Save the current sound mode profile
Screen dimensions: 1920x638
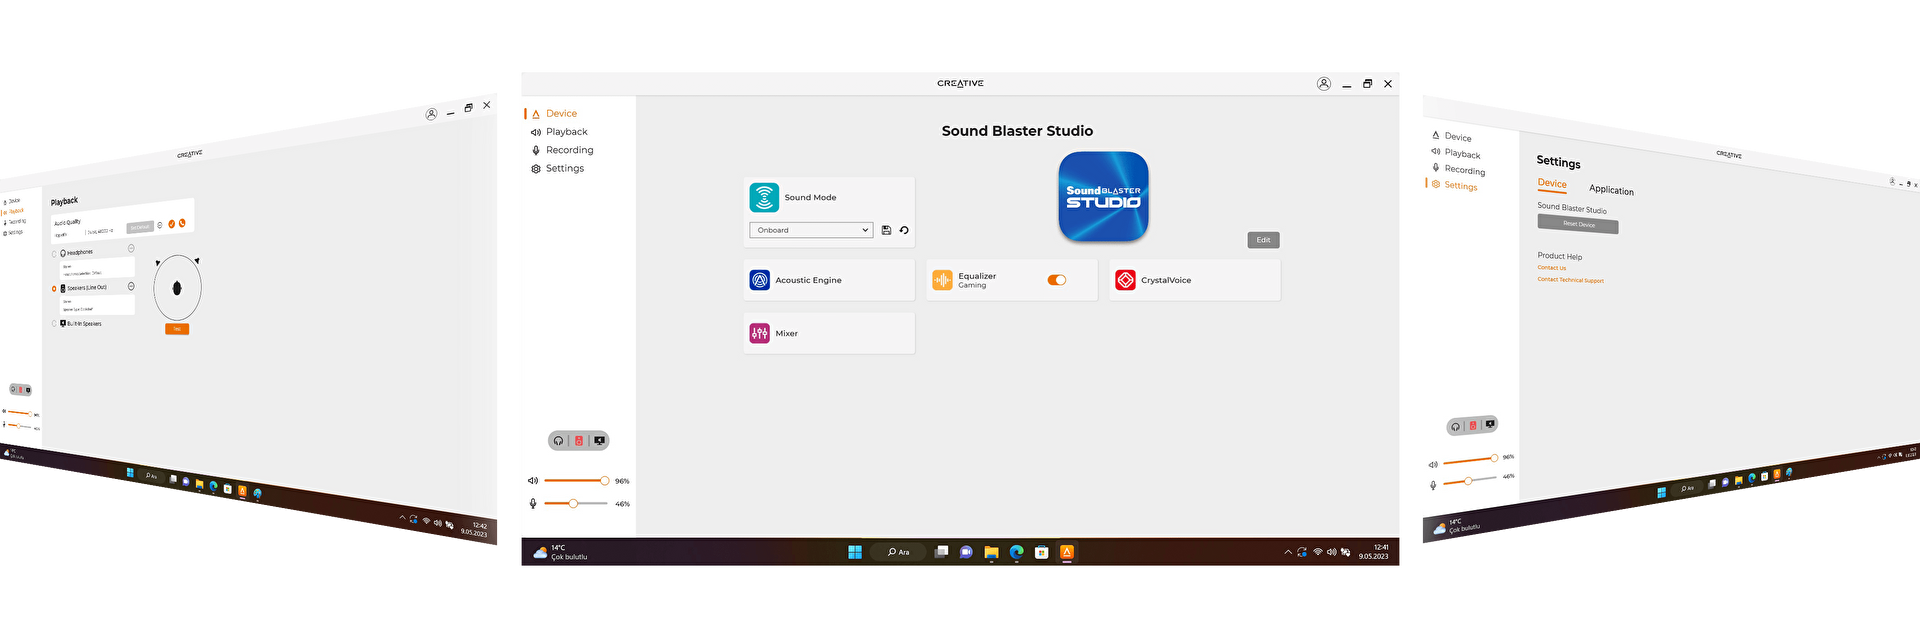click(x=886, y=230)
